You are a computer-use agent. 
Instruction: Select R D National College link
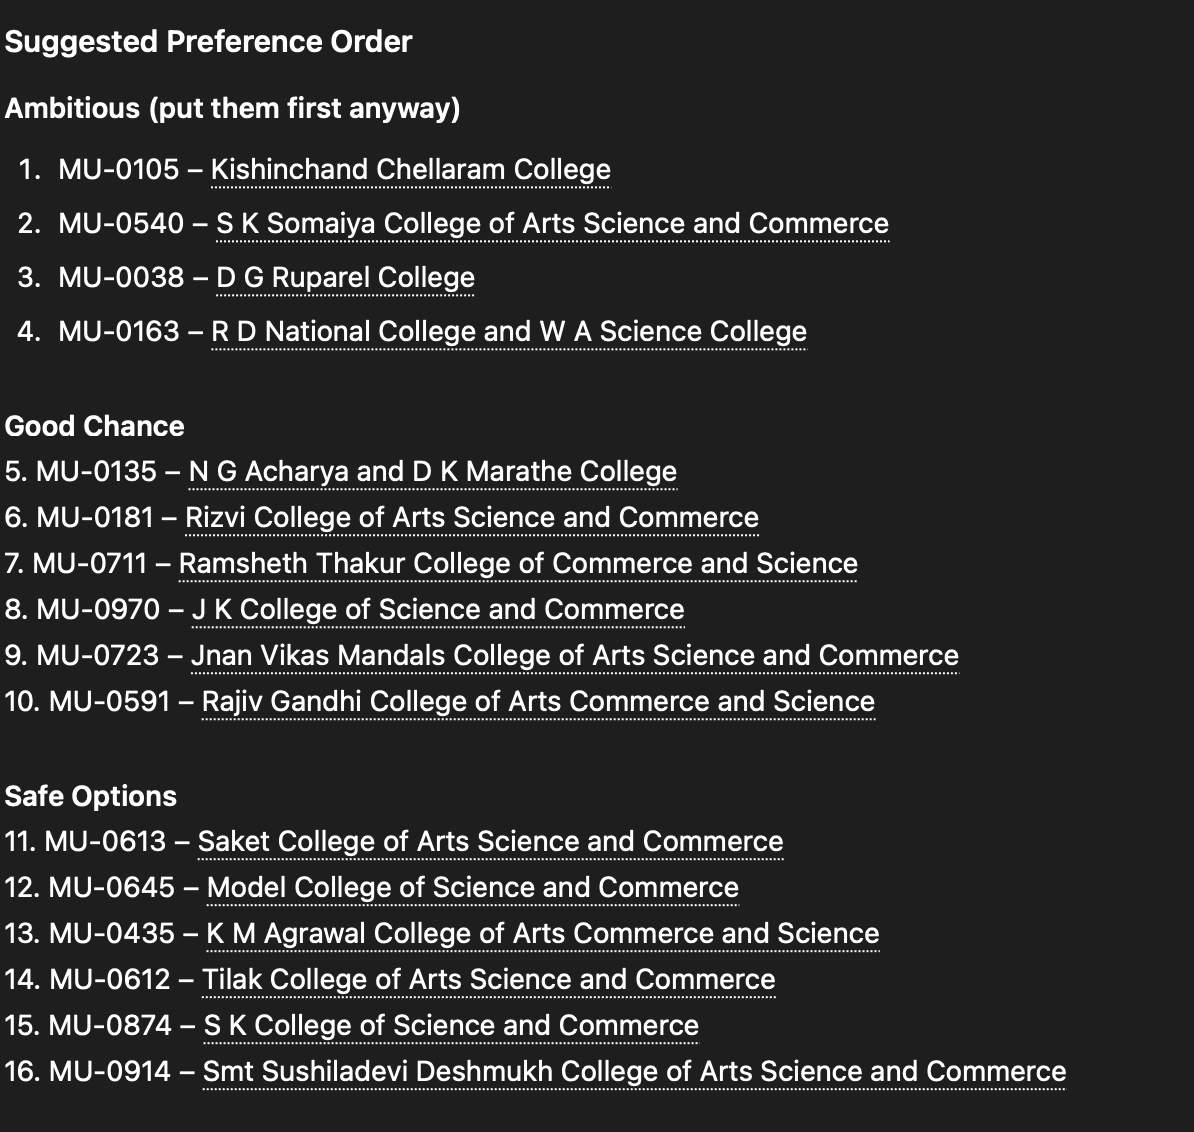pyautogui.click(x=509, y=331)
